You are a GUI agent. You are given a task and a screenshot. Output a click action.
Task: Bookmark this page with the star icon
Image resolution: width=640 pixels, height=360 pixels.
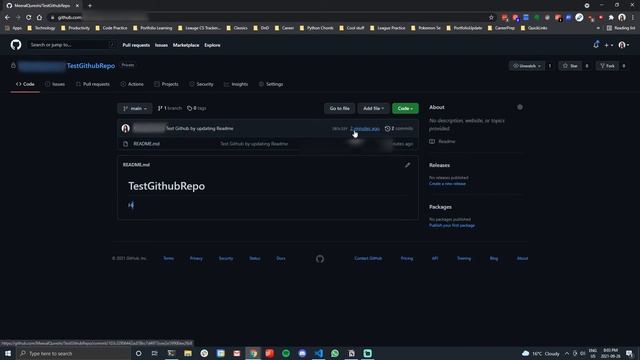pos(491,18)
